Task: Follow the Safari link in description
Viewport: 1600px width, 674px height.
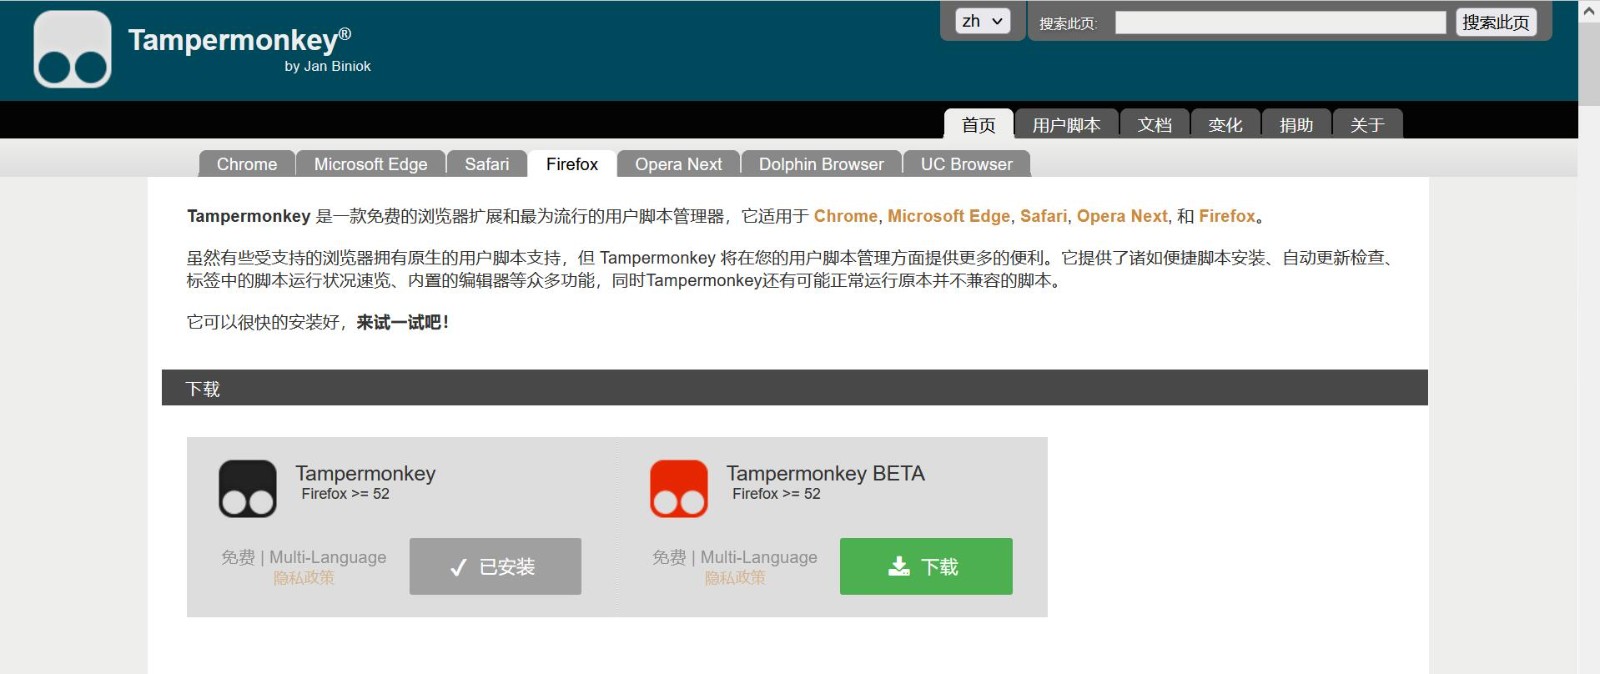Action: 1044,216
